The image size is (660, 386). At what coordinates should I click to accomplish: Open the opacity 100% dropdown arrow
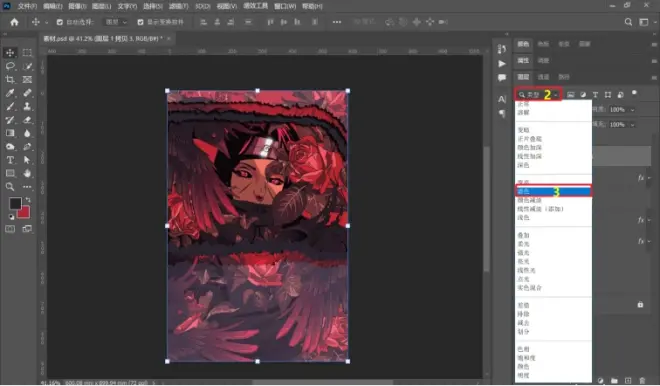[632, 110]
